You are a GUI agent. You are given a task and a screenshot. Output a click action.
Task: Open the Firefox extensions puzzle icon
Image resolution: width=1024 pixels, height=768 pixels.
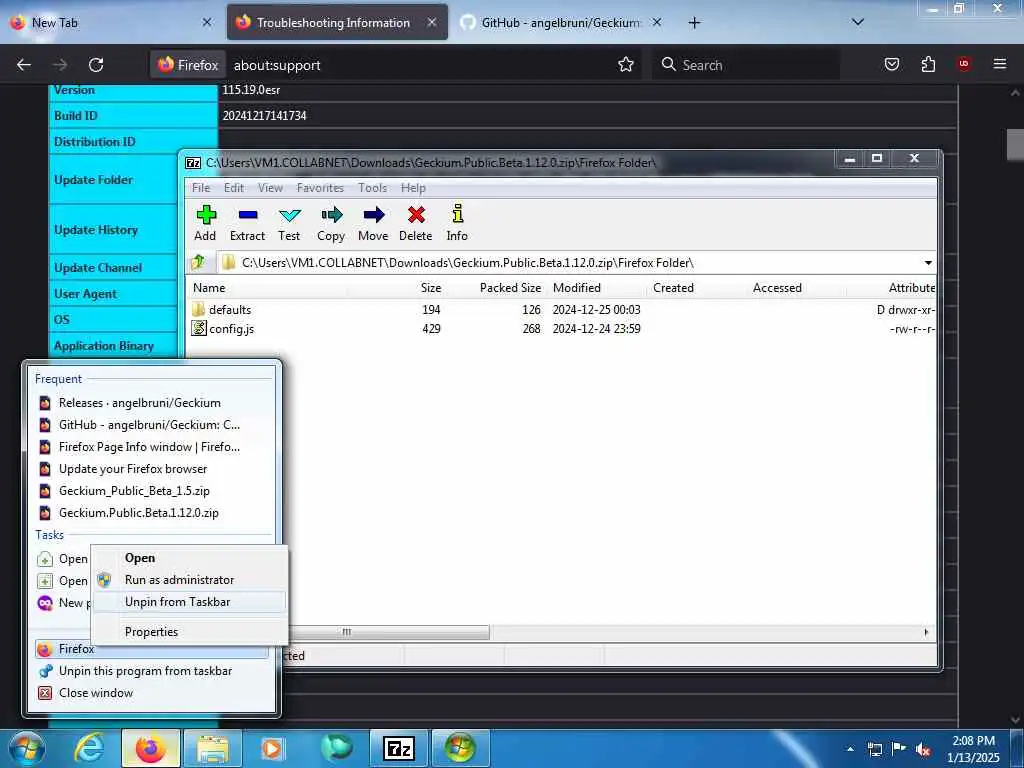928,65
